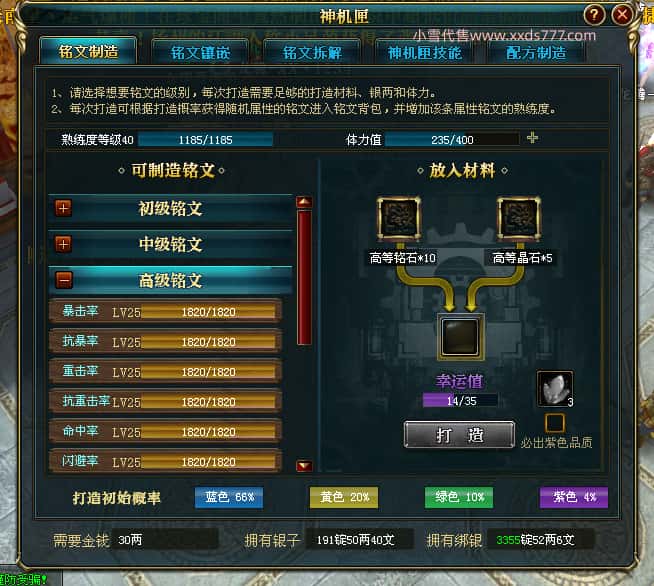Switch to the 铭文镶嵌 tab
The image size is (654, 586).
[x=200, y=52]
